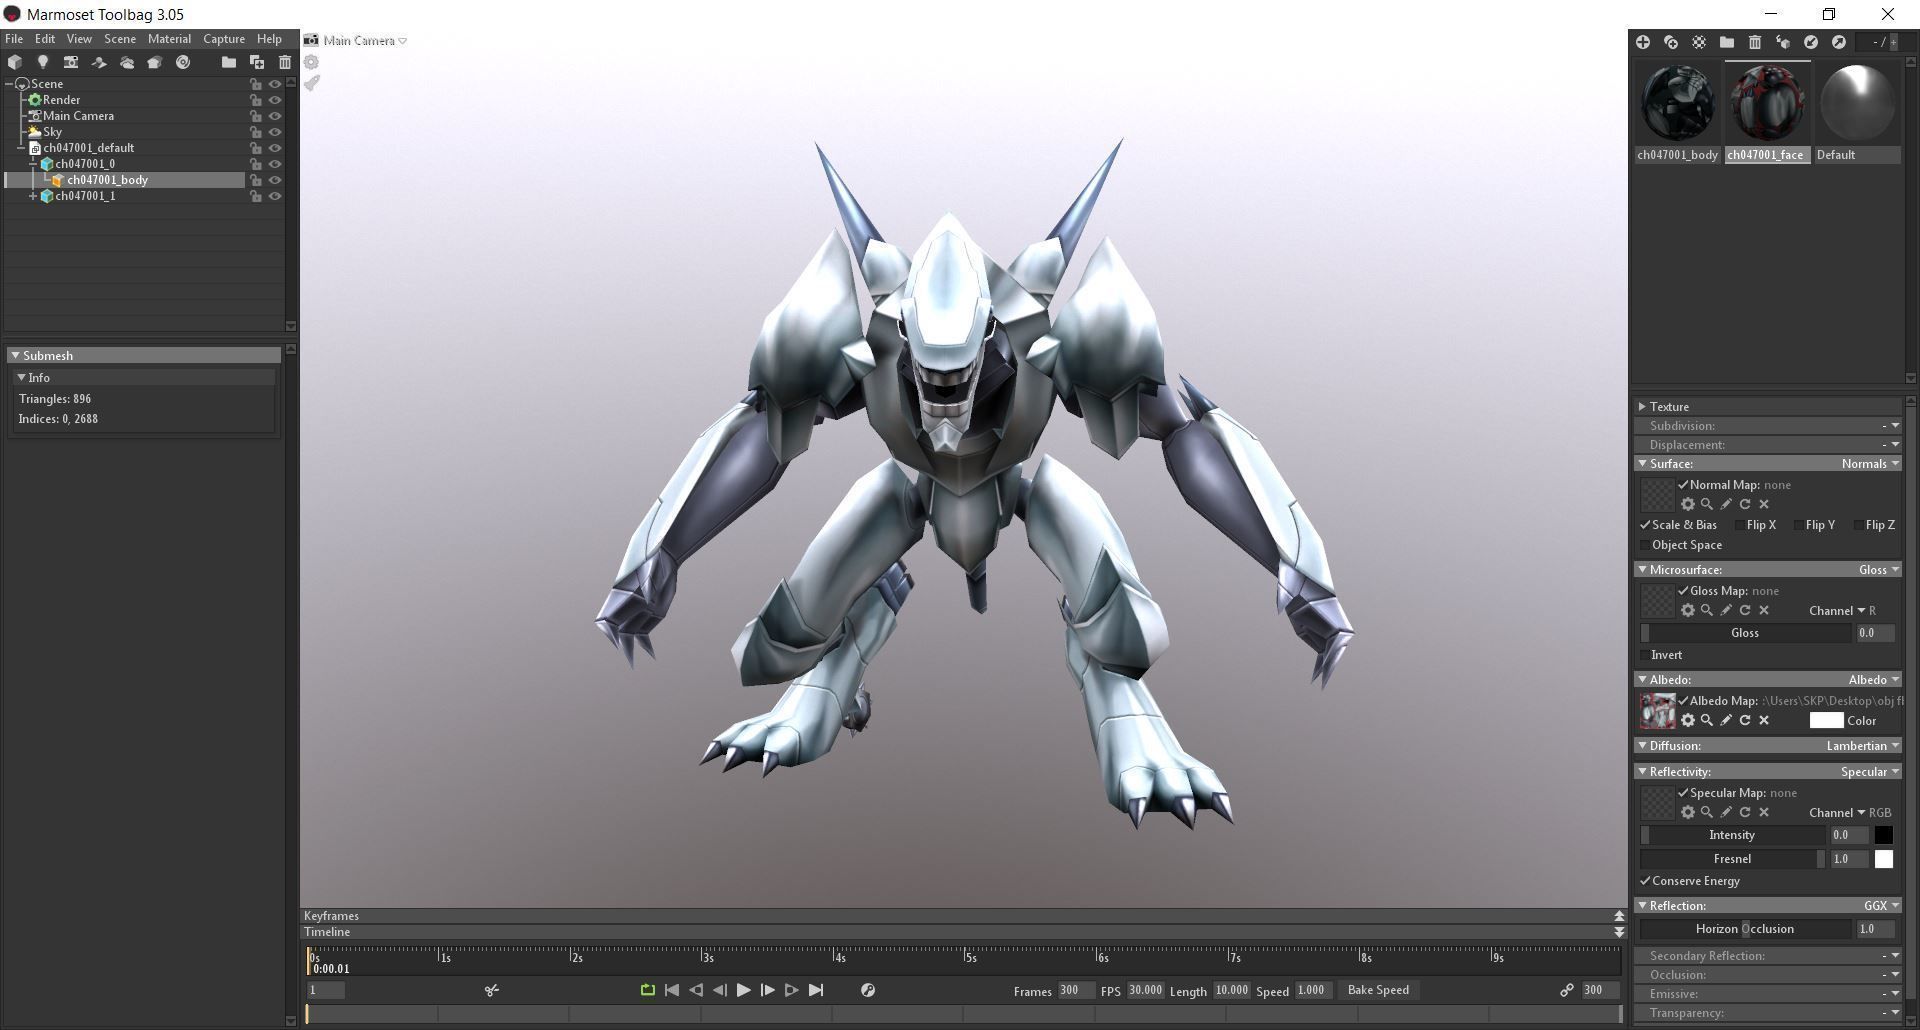Edit the Albedo Map with pencil icon
The image size is (1920, 1030).
coord(1726,720)
